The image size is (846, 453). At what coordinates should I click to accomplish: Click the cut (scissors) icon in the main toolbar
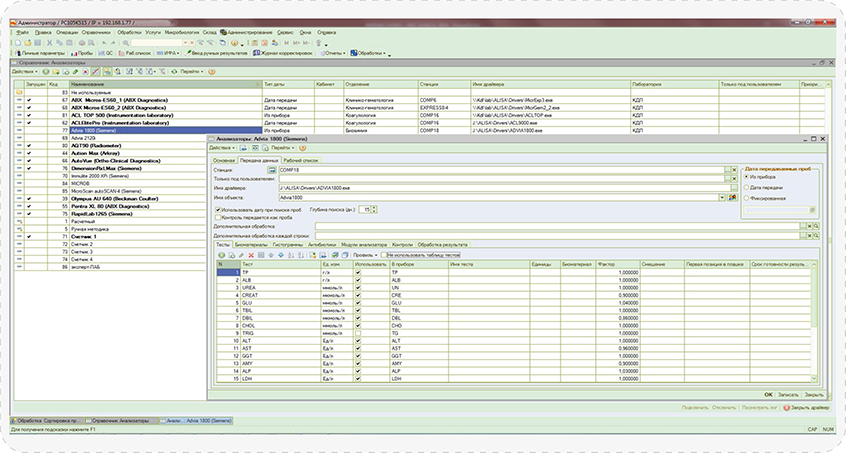coord(50,43)
